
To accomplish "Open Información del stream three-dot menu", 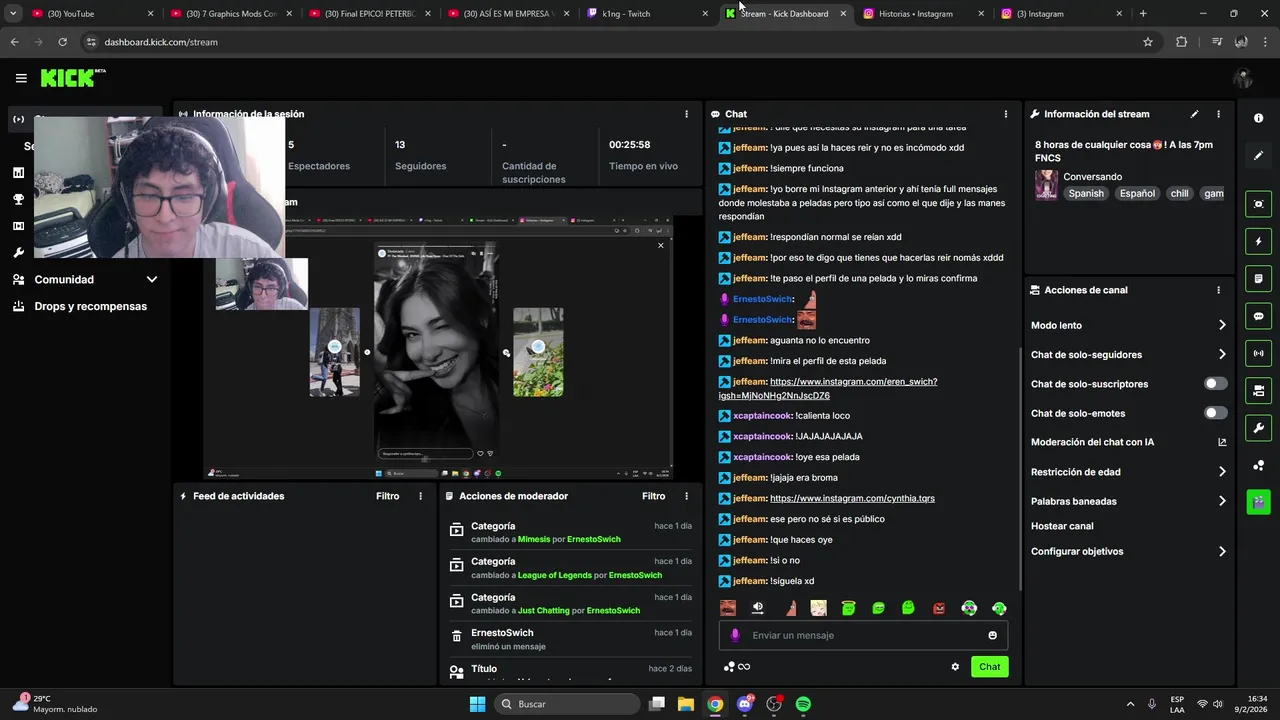I will [1218, 114].
